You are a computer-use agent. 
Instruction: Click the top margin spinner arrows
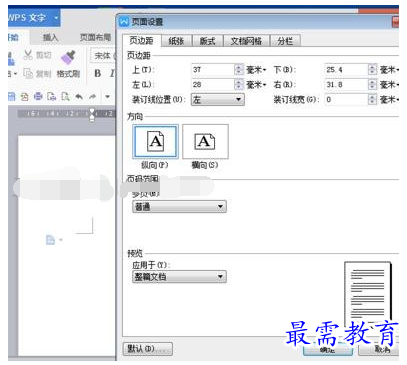[x=239, y=70]
